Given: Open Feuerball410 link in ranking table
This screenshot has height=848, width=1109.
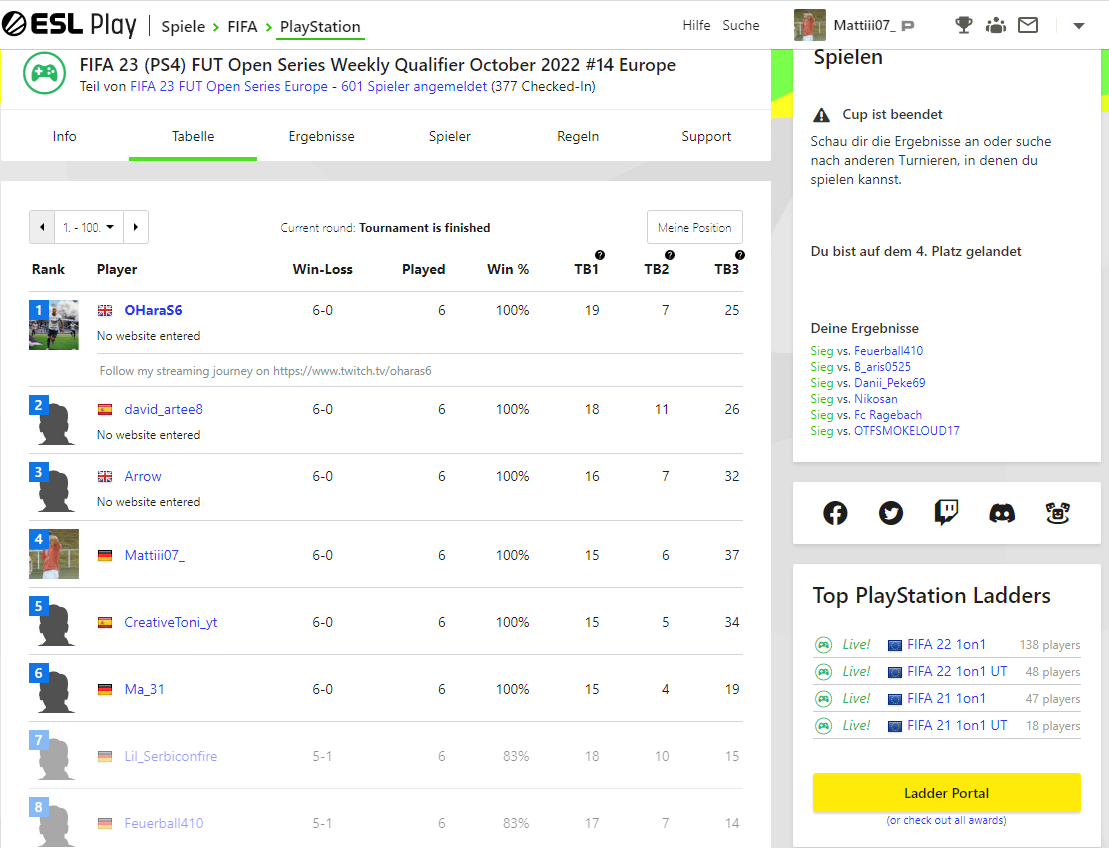Looking at the screenshot, I should (163, 823).
